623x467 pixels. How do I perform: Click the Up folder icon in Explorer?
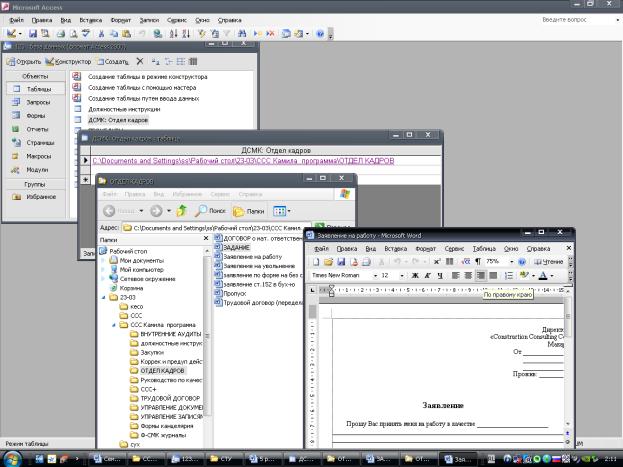(x=181, y=211)
